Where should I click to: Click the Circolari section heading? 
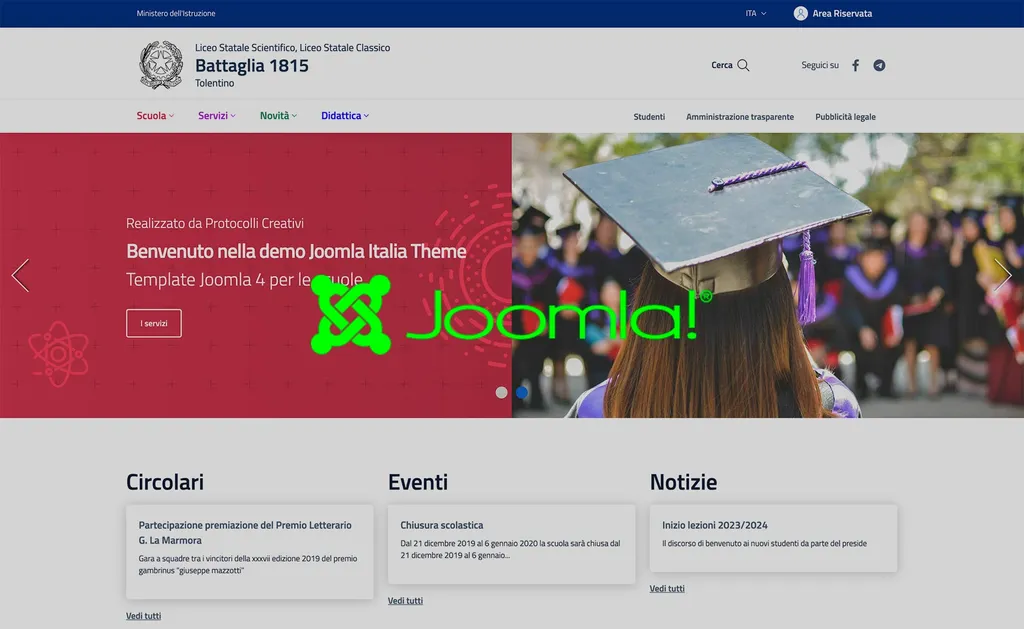tap(165, 482)
